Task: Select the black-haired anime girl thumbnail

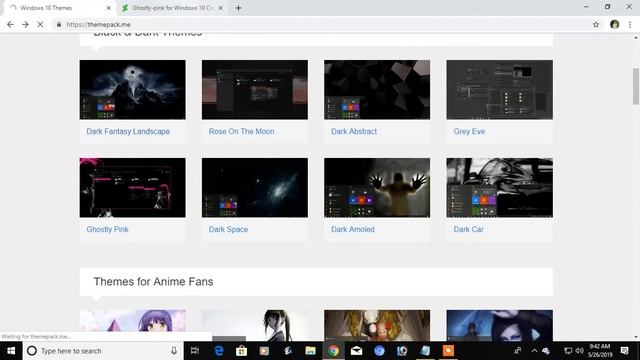Action: point(255,325)
